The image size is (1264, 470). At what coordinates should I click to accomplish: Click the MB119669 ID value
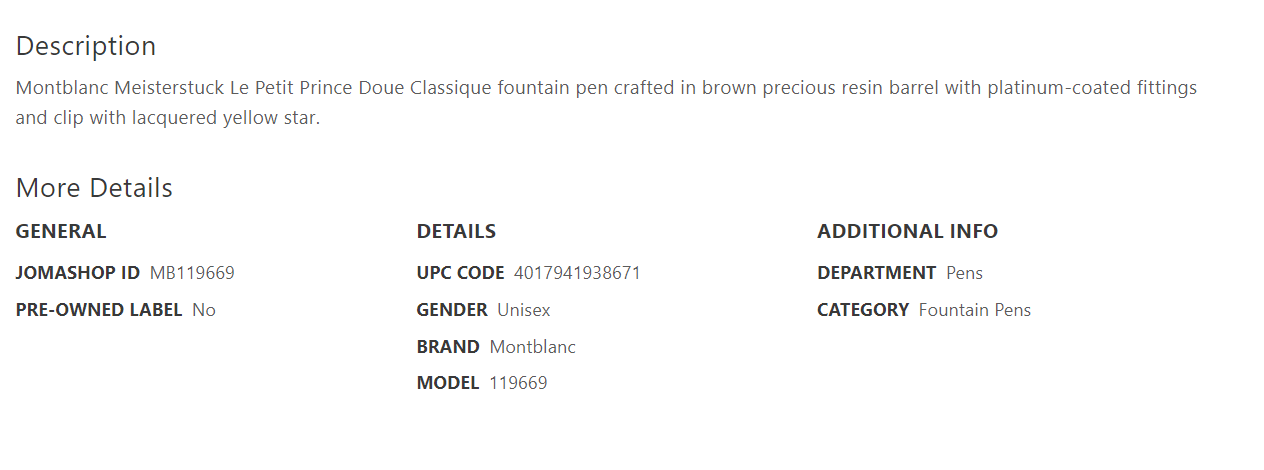pyautogui.click(x=192, y=273)
